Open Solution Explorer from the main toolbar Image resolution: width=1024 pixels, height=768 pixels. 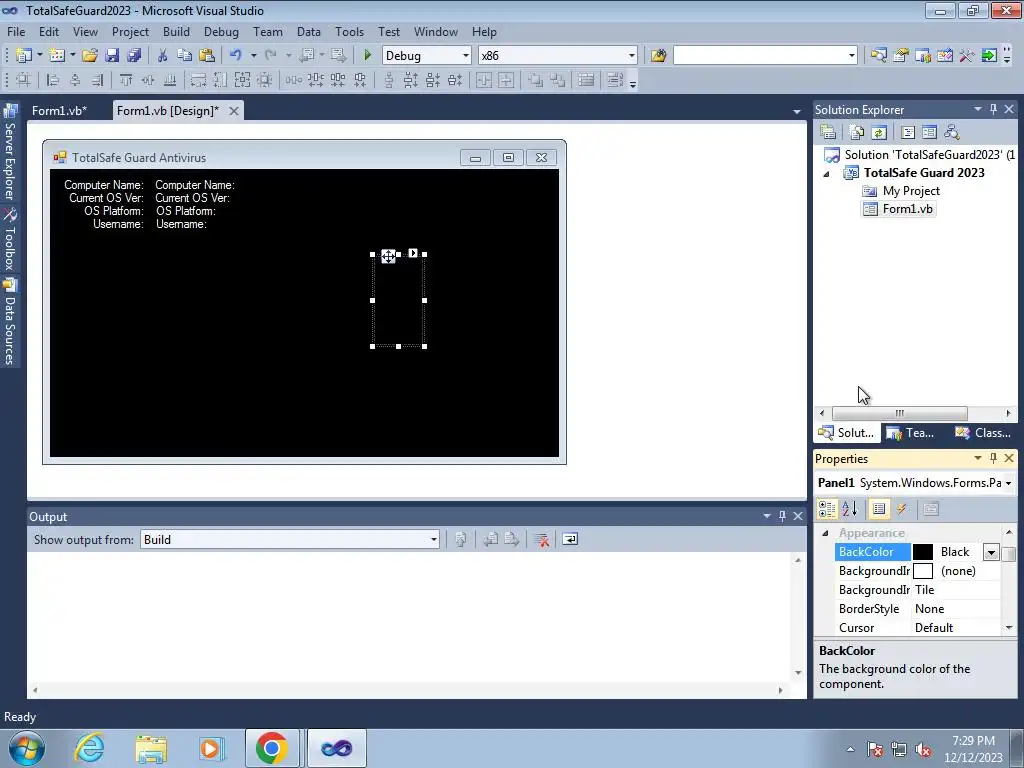tap(878, 56)
